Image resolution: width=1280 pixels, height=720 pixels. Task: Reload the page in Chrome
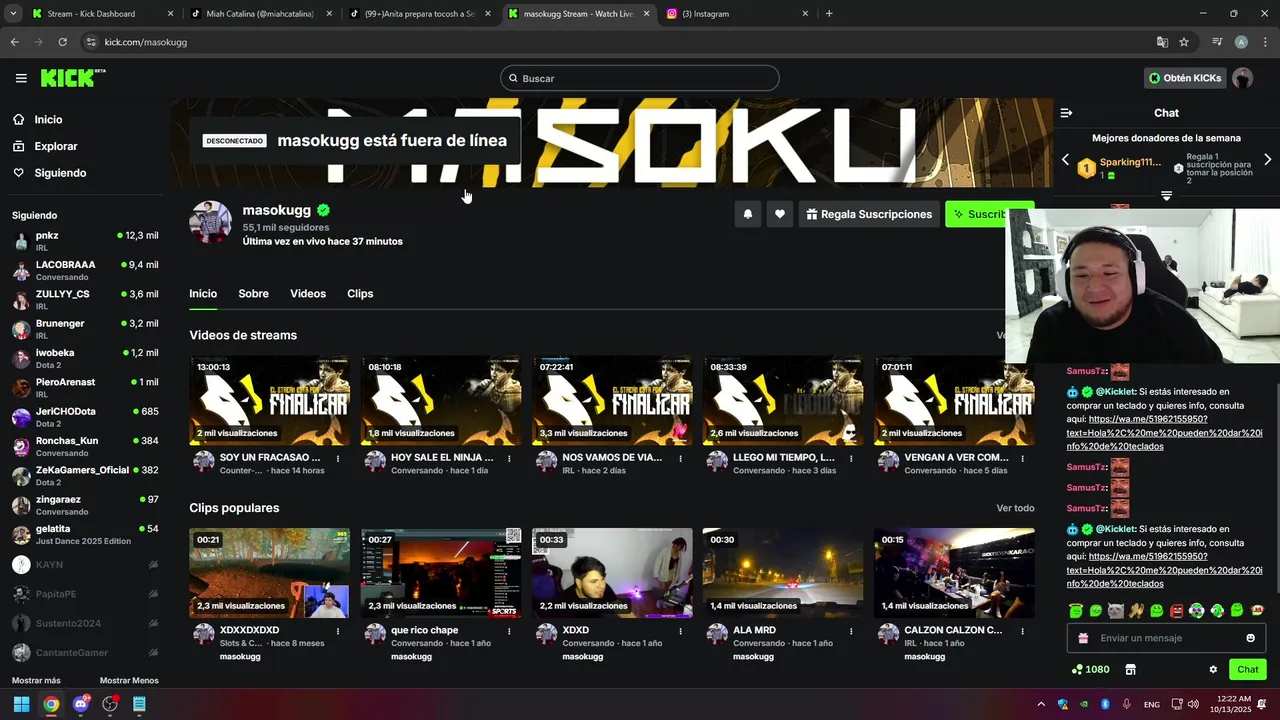coord(62,42)
